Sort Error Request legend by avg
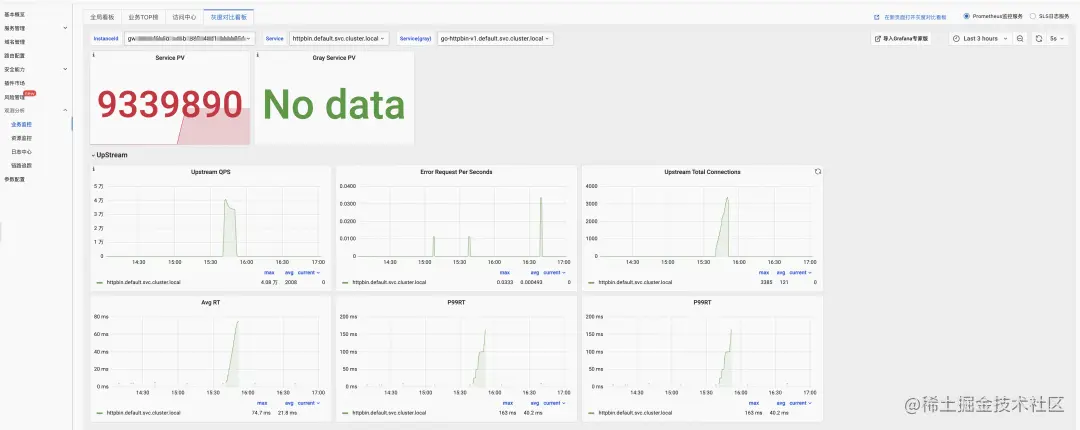The width and height of the screenshot is (1080, 430). point(535,272)
